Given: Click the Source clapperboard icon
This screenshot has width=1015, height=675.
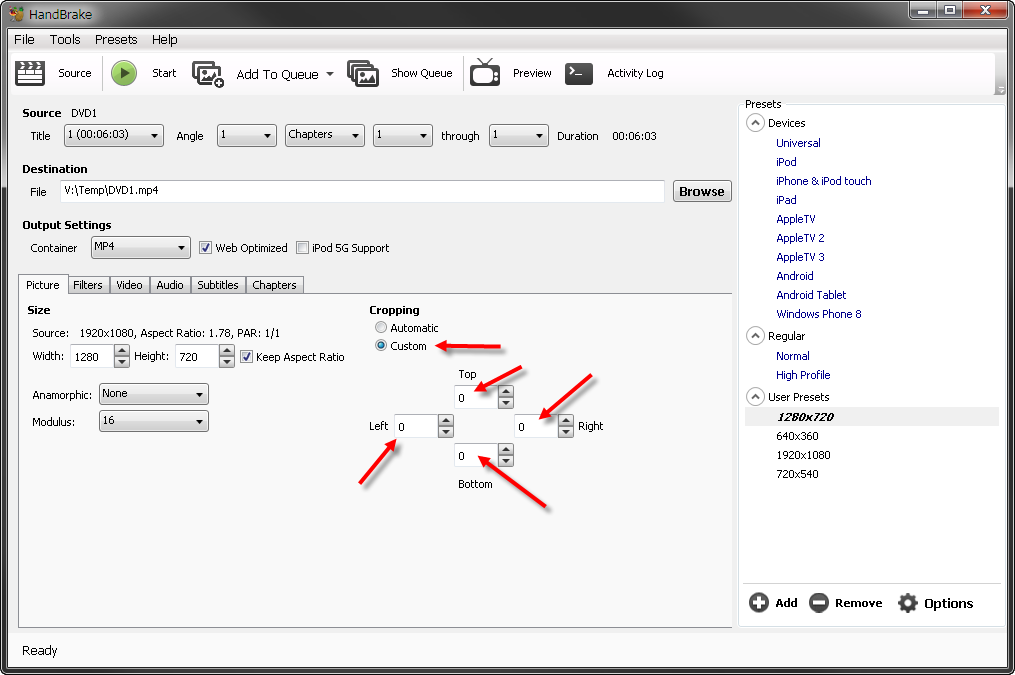Looking at the screenshot, I should (x=31, y=73).
